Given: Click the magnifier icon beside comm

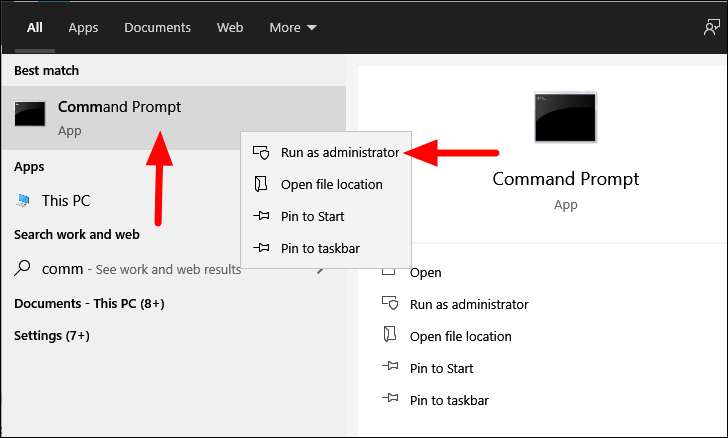Looking at the screenshot, I should (22, 268).
